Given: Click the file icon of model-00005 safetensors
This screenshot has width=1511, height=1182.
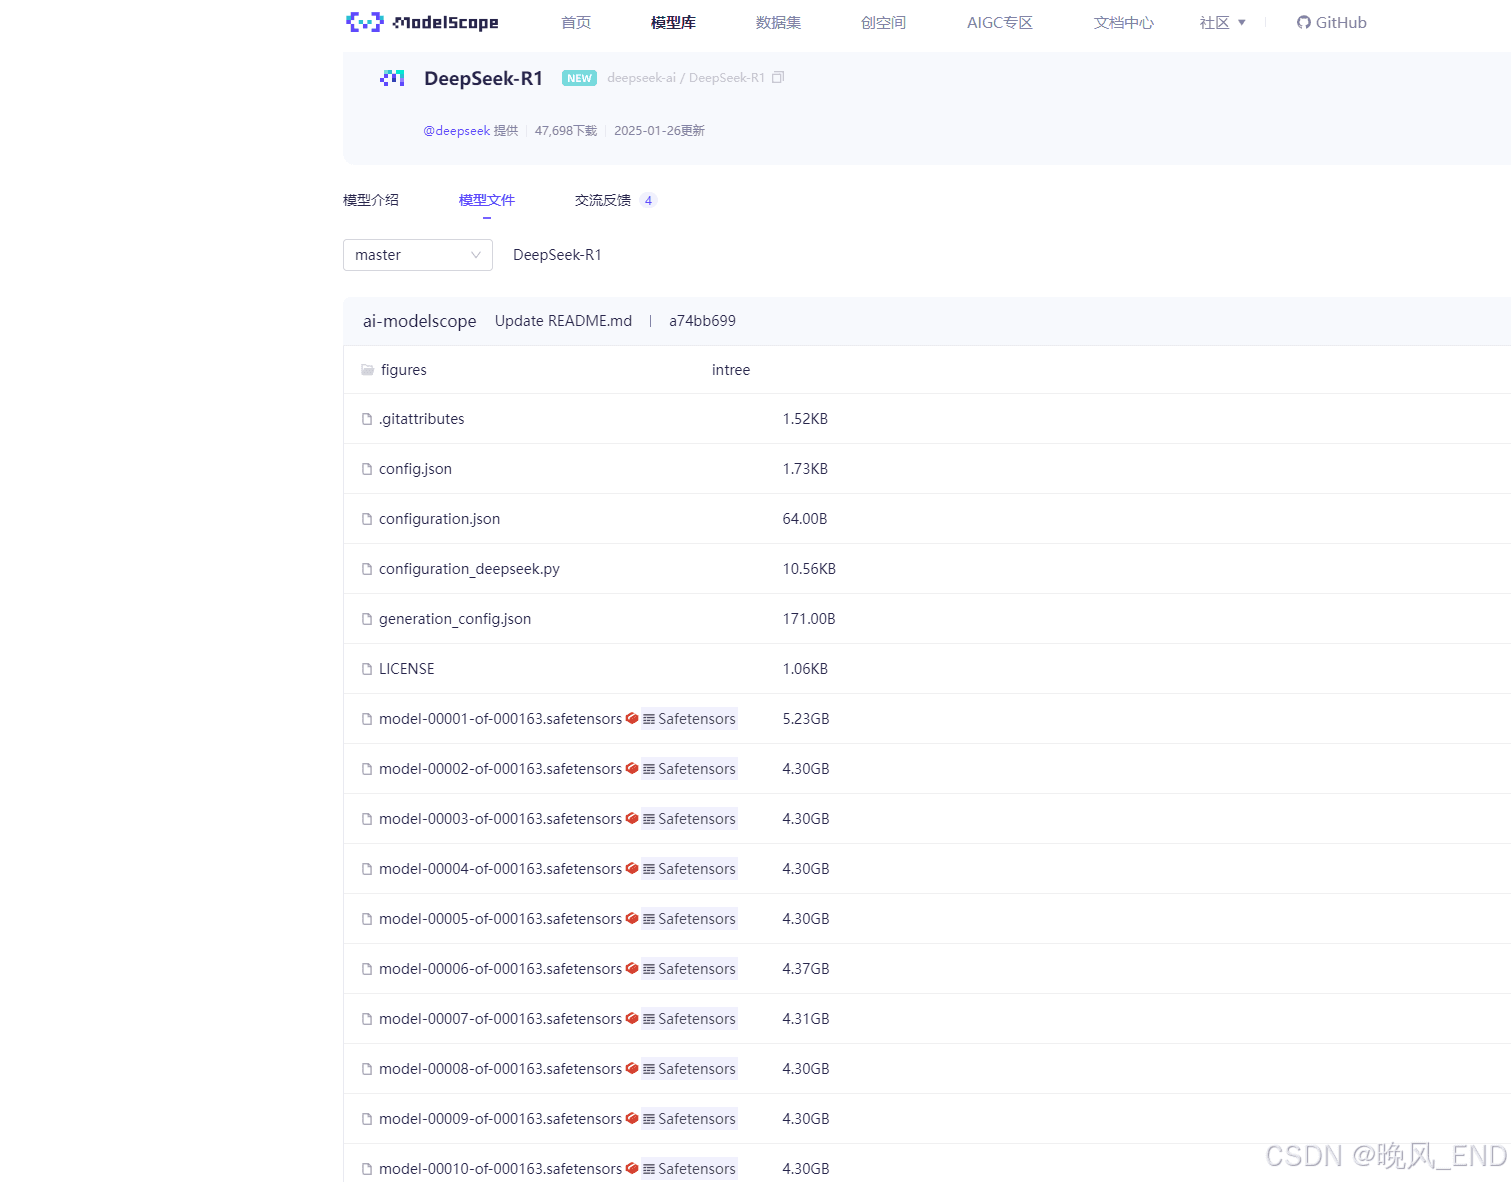Looking at the screenshot, I should click(x=367, y=919).
